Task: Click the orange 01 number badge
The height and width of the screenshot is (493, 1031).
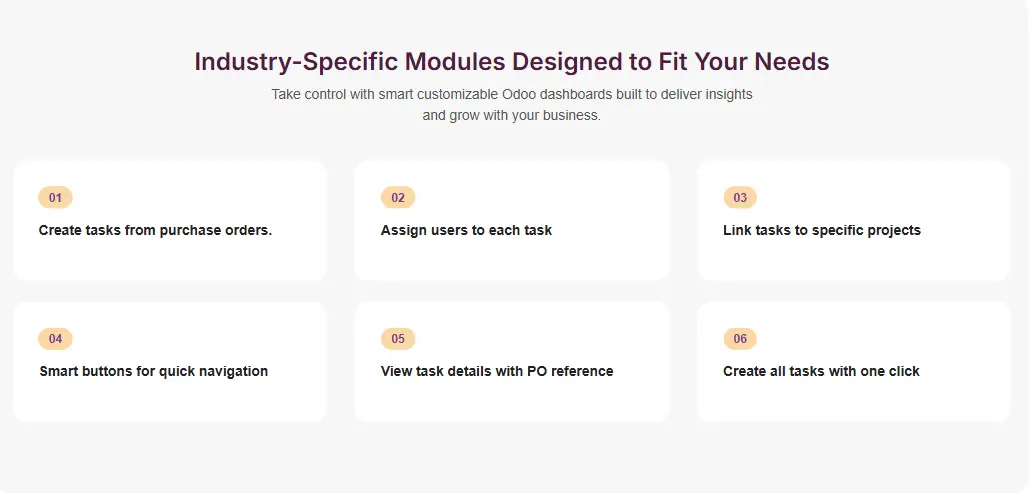Action: [55, 198]
